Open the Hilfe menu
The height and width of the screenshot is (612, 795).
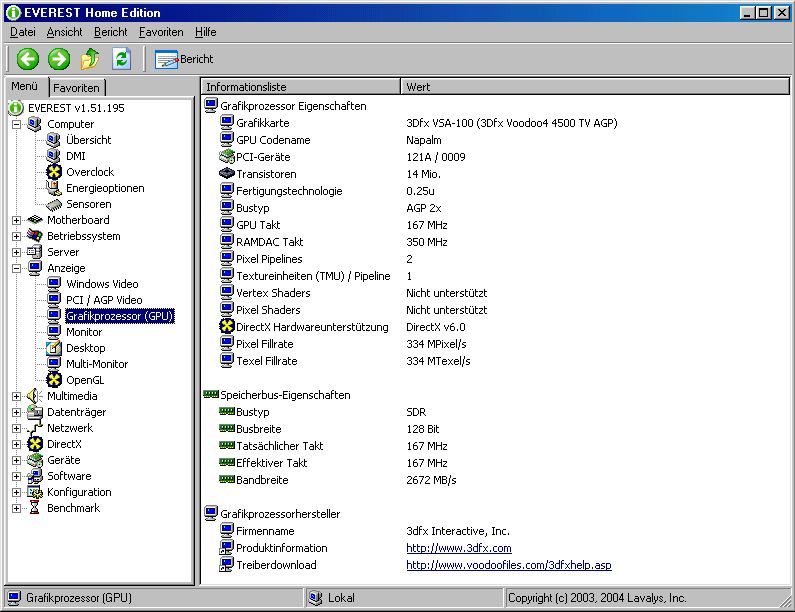[x=205, y=32]
